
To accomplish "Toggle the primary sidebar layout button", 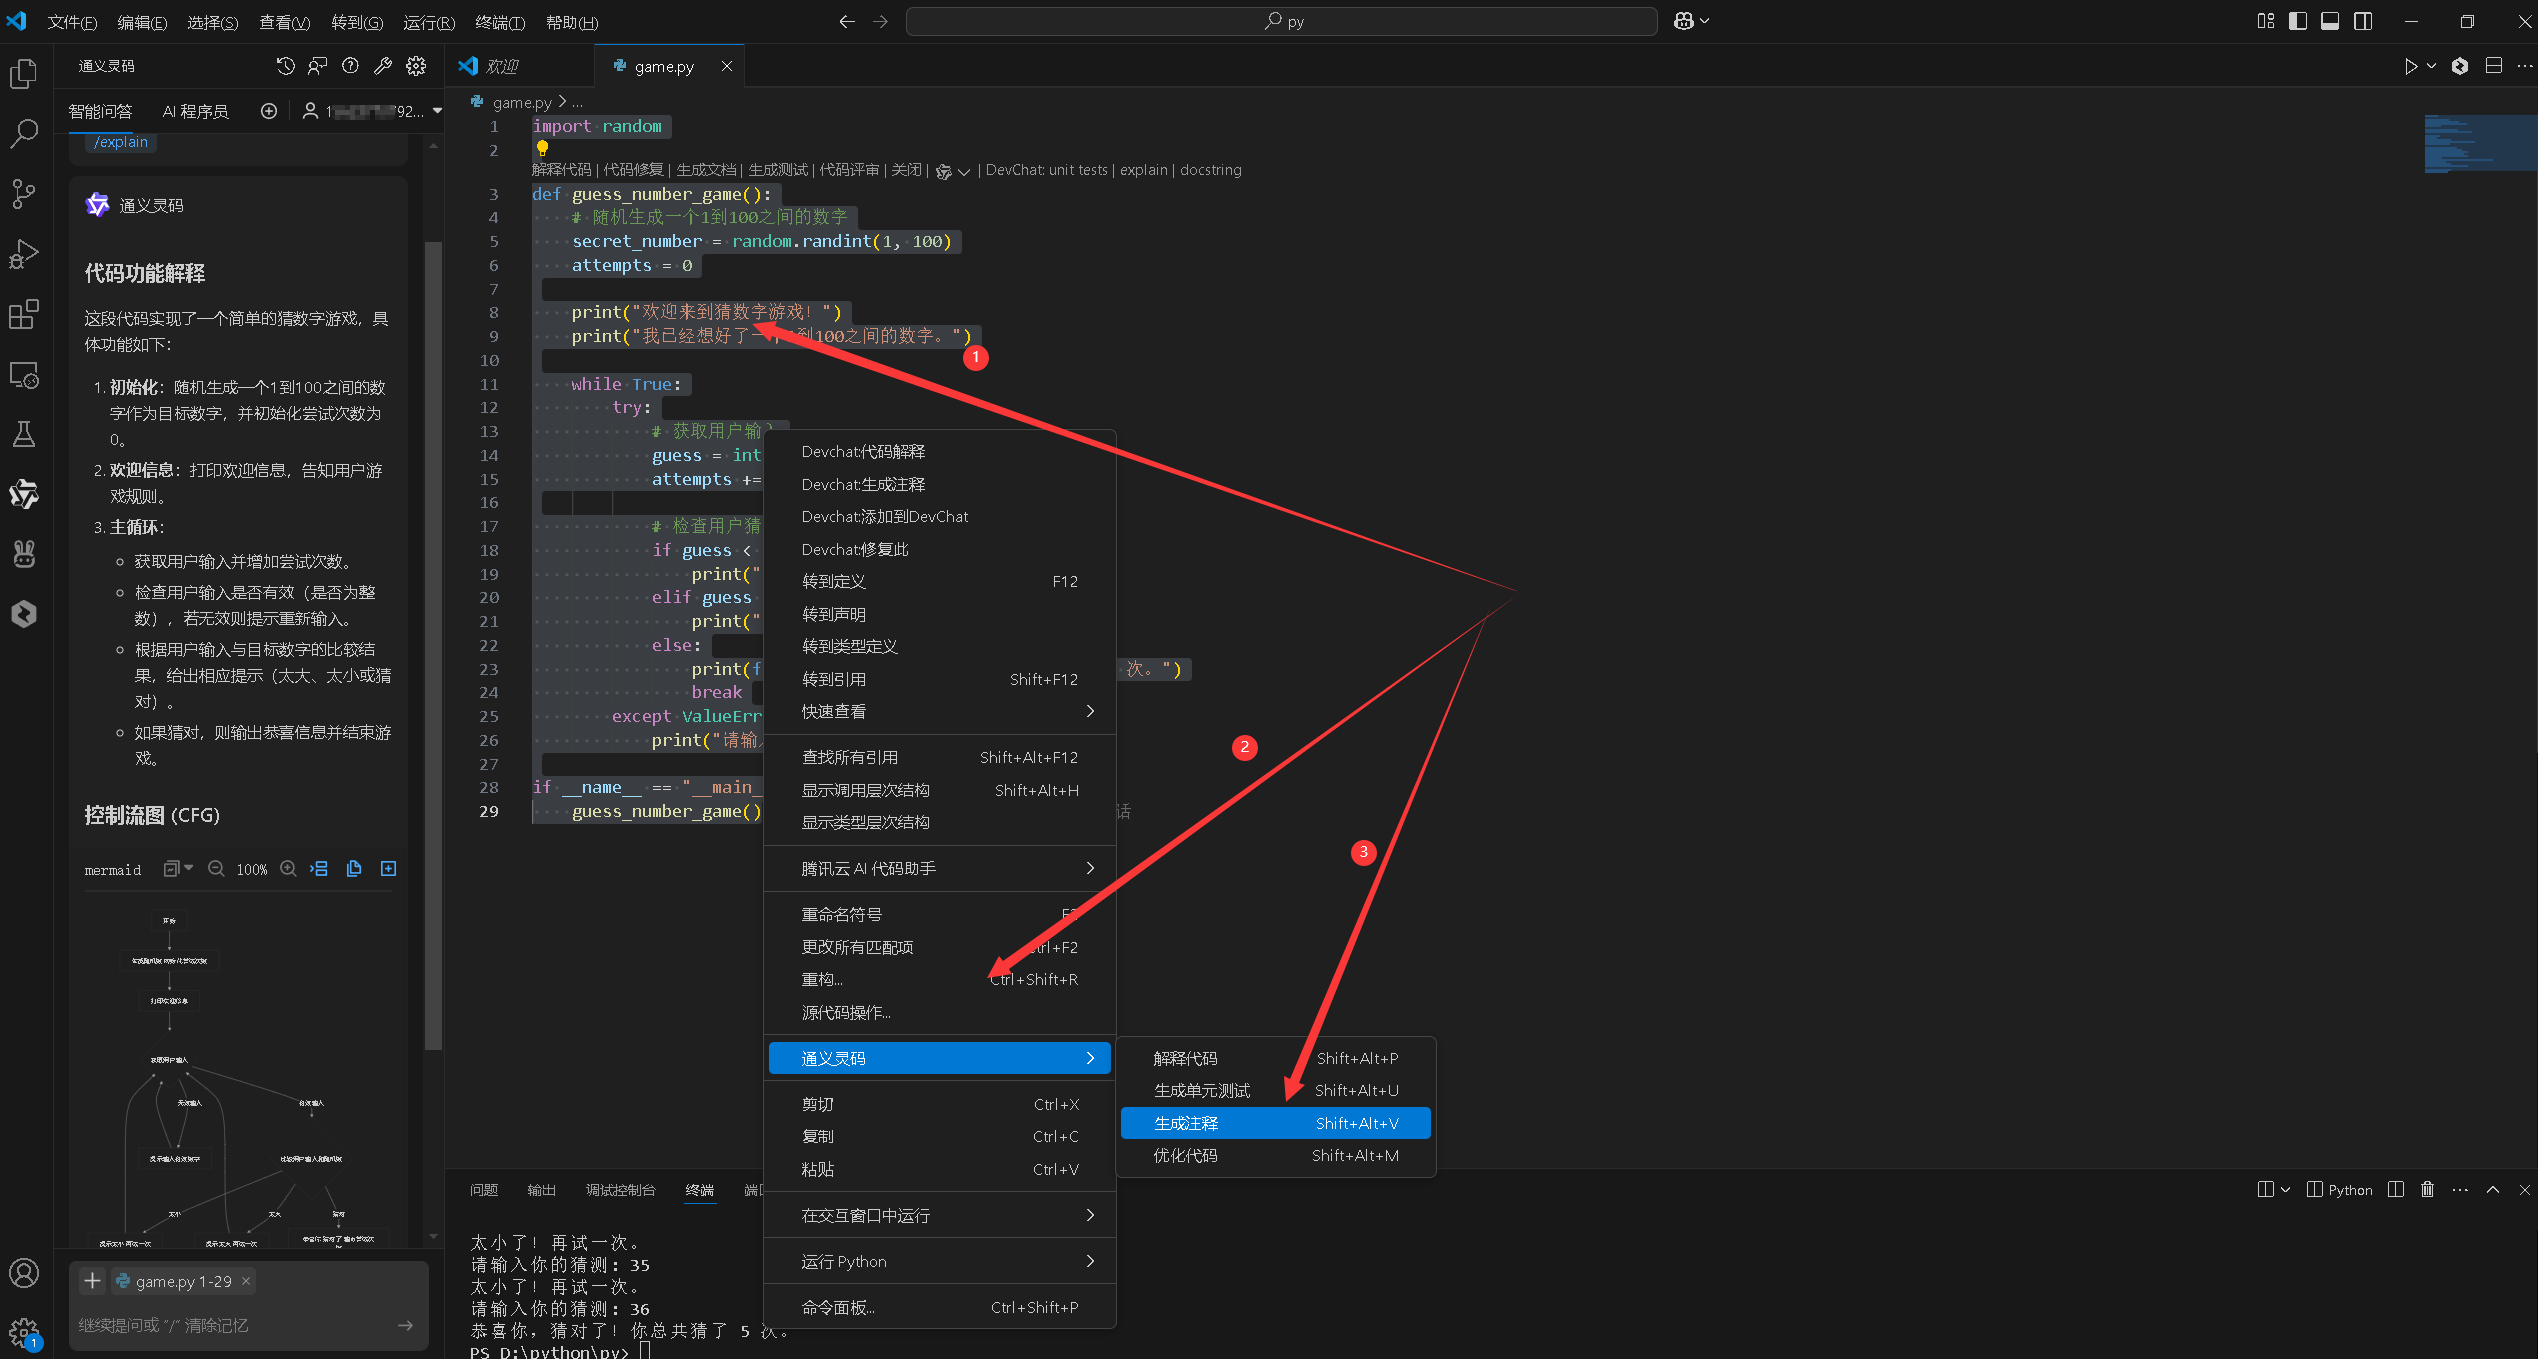I will point(2298,21).
